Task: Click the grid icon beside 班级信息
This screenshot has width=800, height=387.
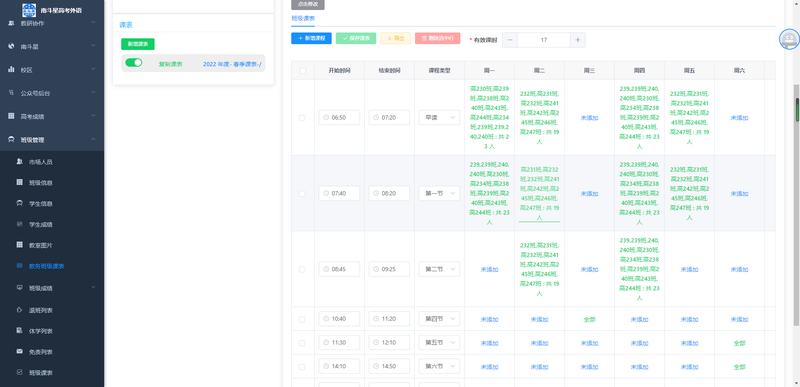Action: pyautogui.click(x=19, y=183)
